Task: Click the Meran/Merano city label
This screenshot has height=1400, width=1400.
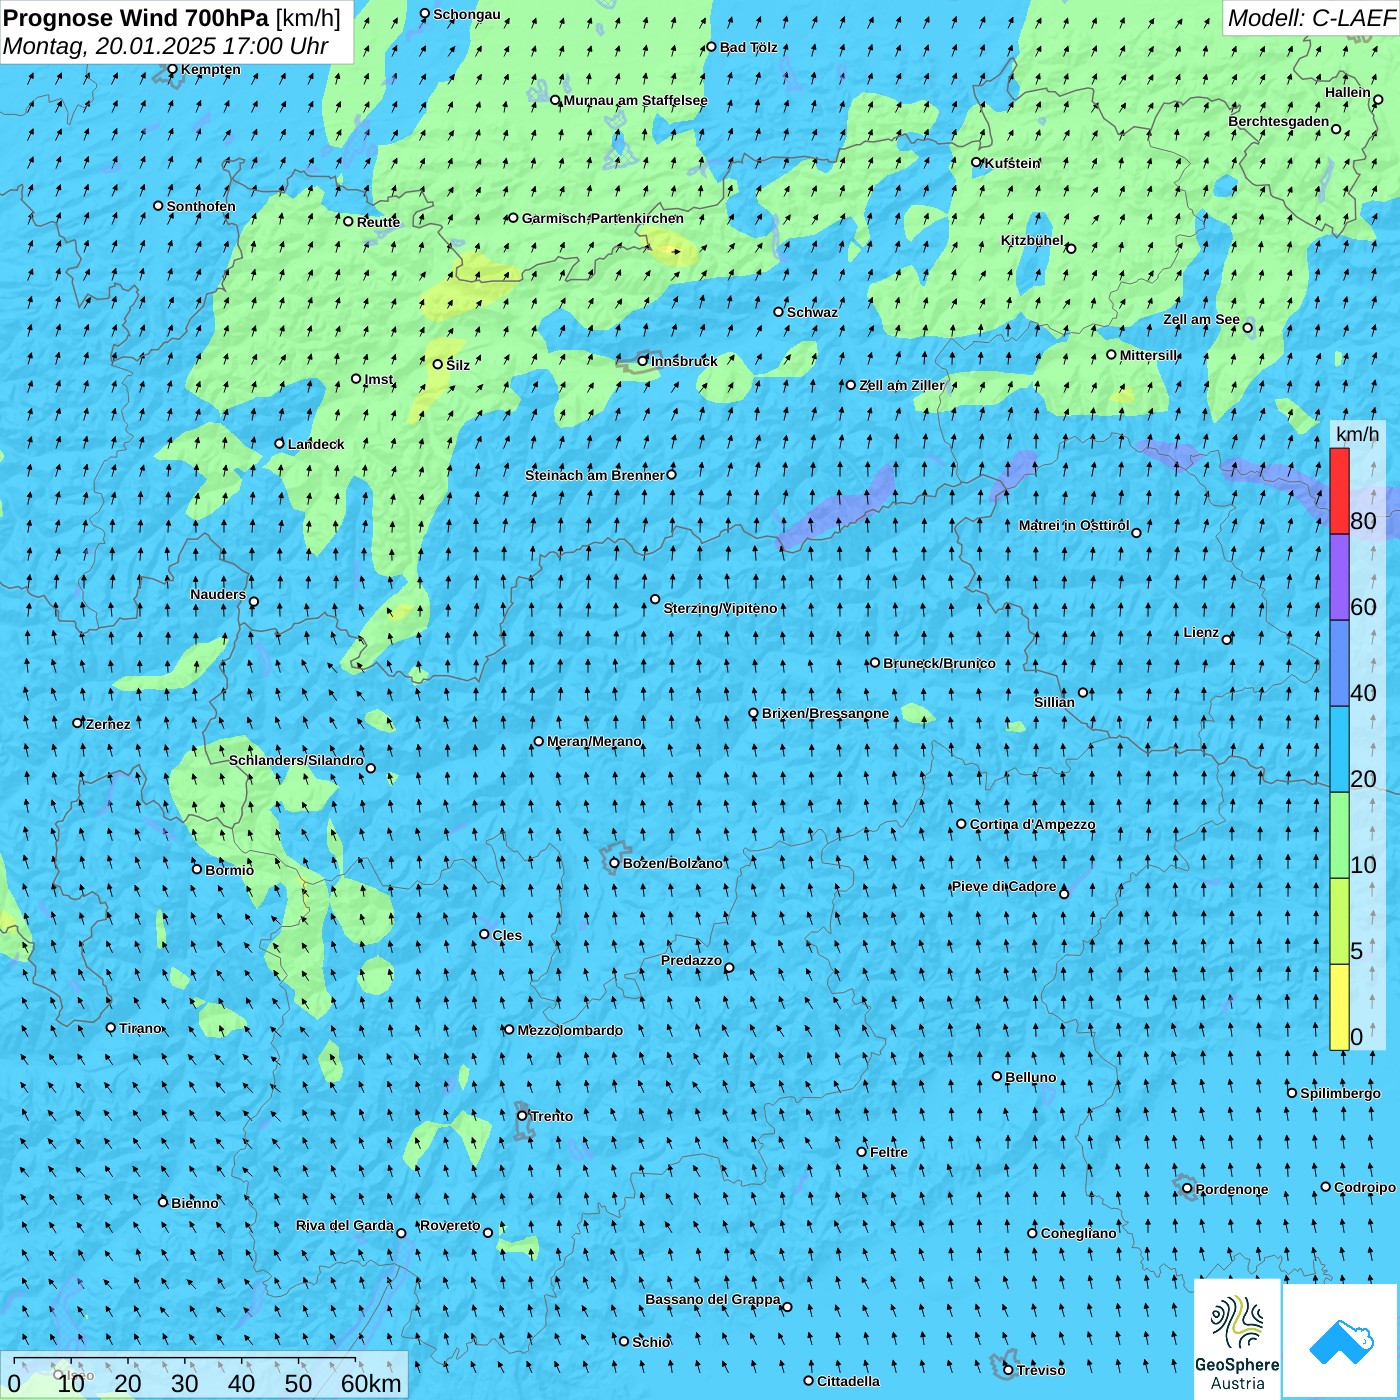Action: pyautogui.click(x=594, y=741)
